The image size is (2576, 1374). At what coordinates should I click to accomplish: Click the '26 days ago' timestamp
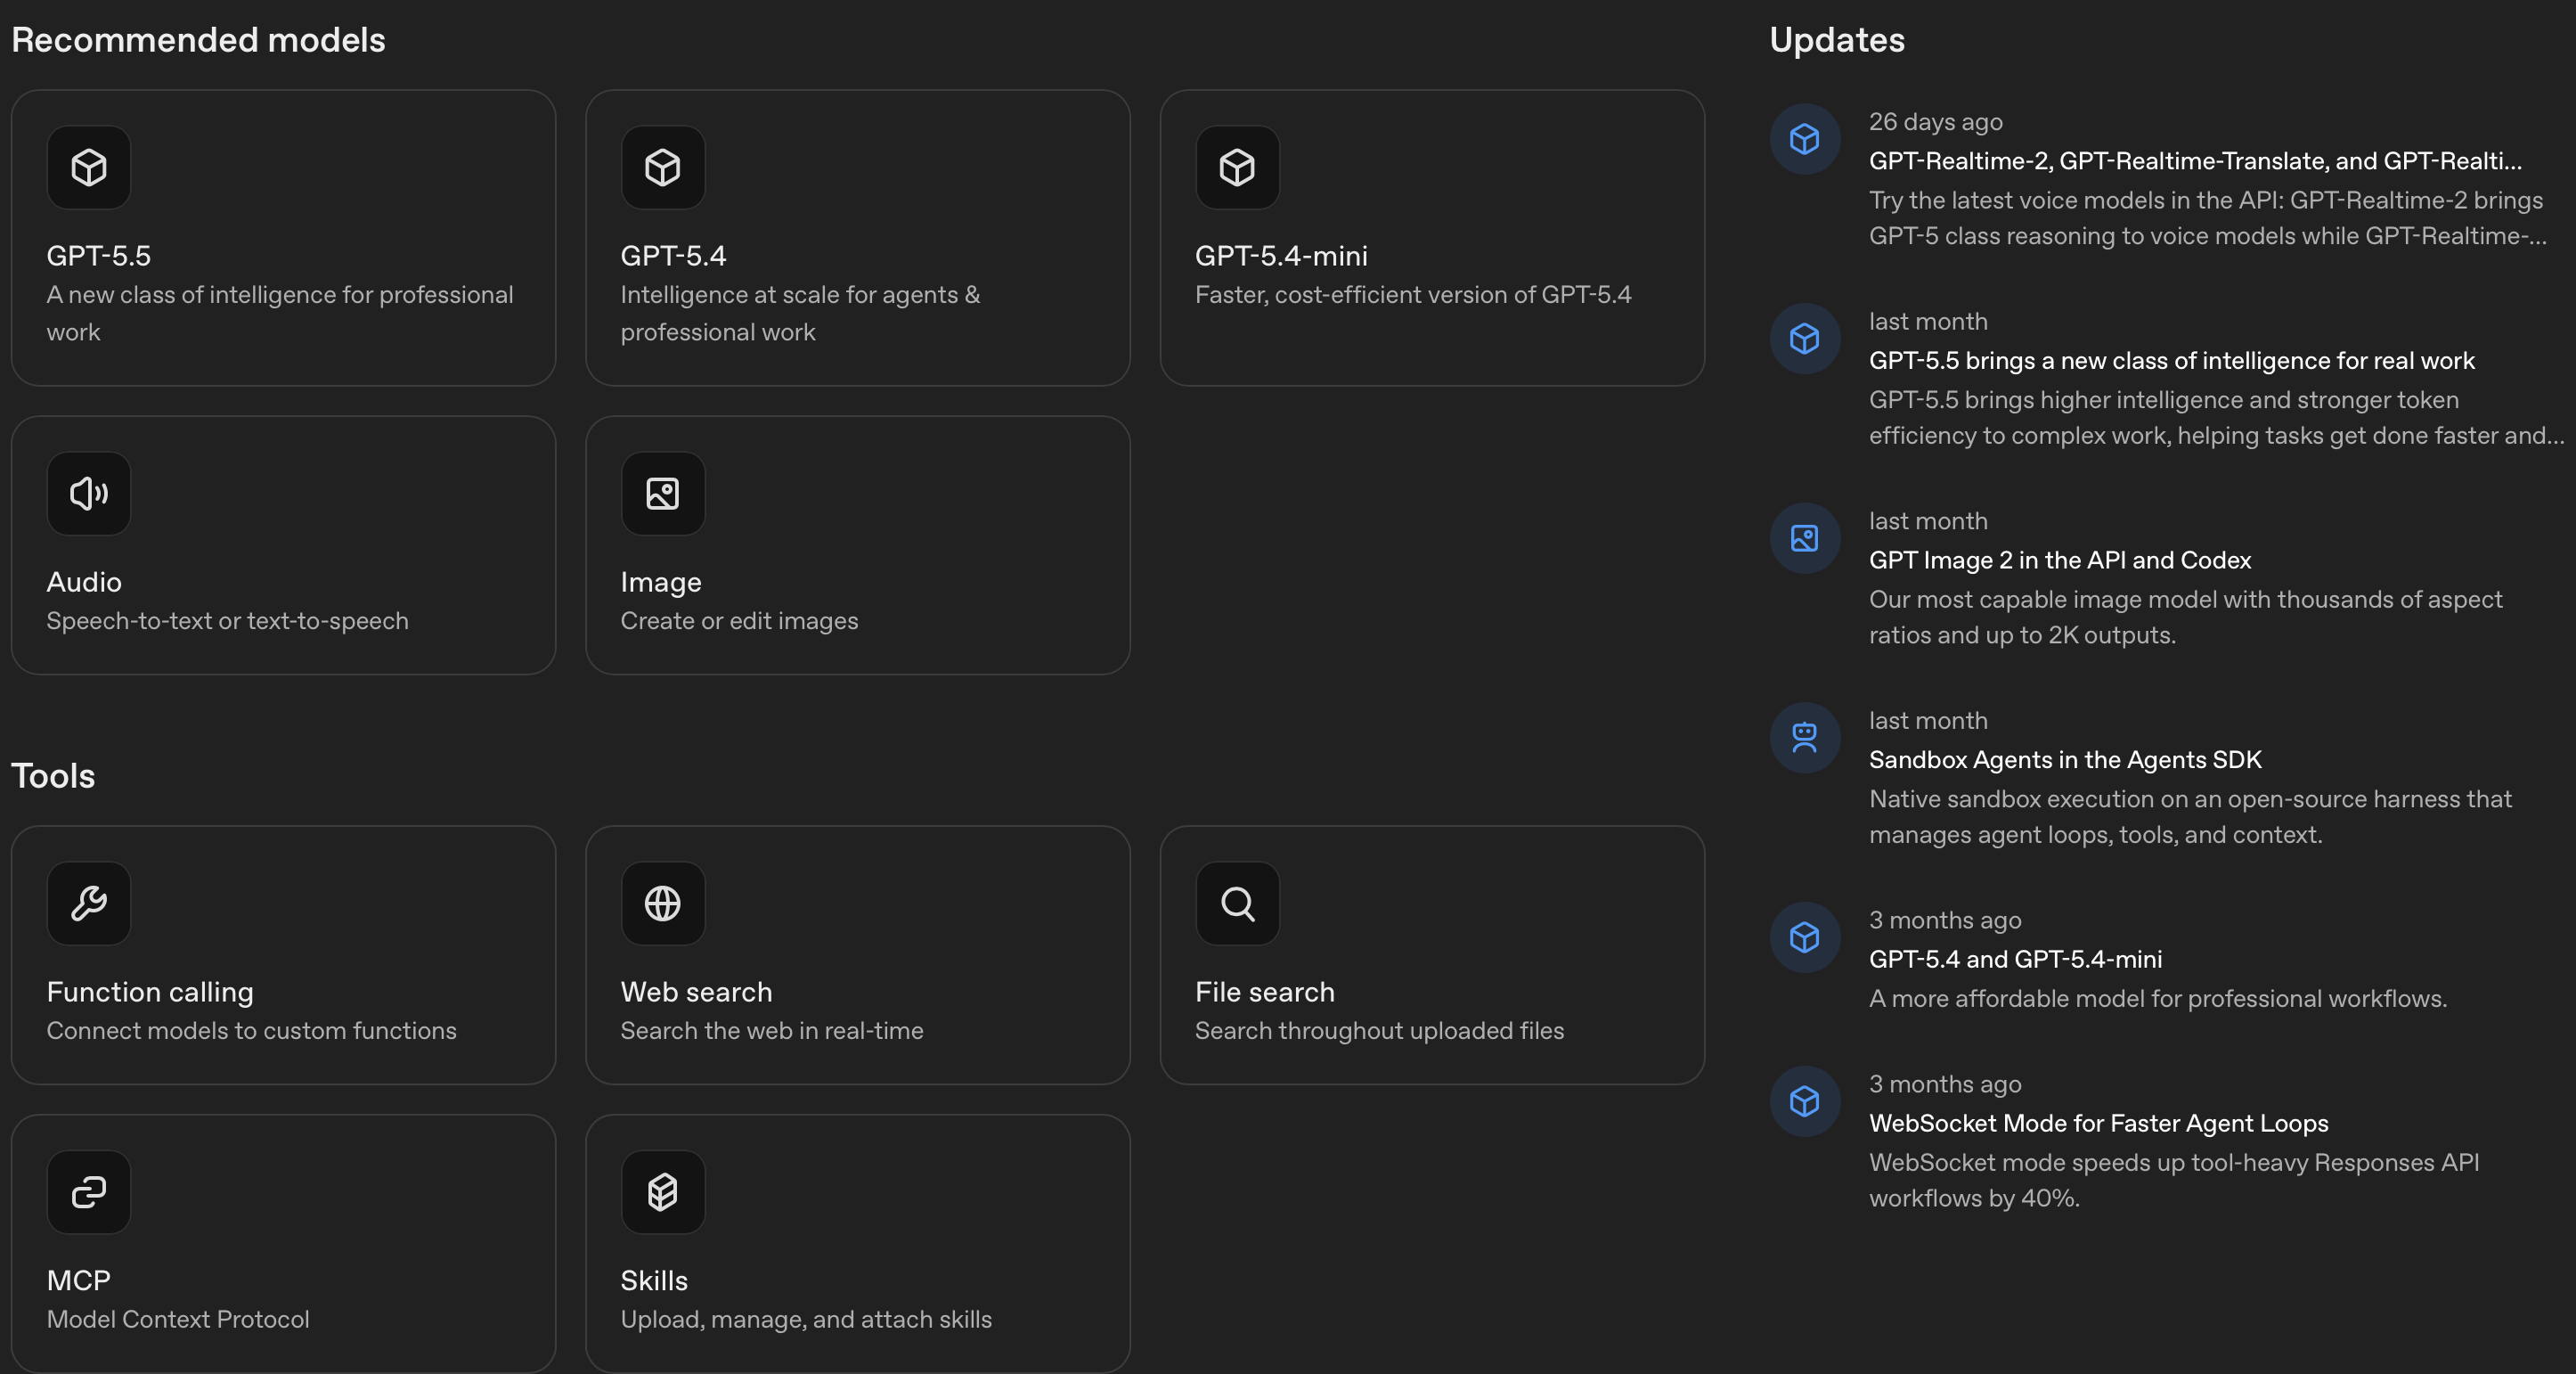click(1935, 122)
